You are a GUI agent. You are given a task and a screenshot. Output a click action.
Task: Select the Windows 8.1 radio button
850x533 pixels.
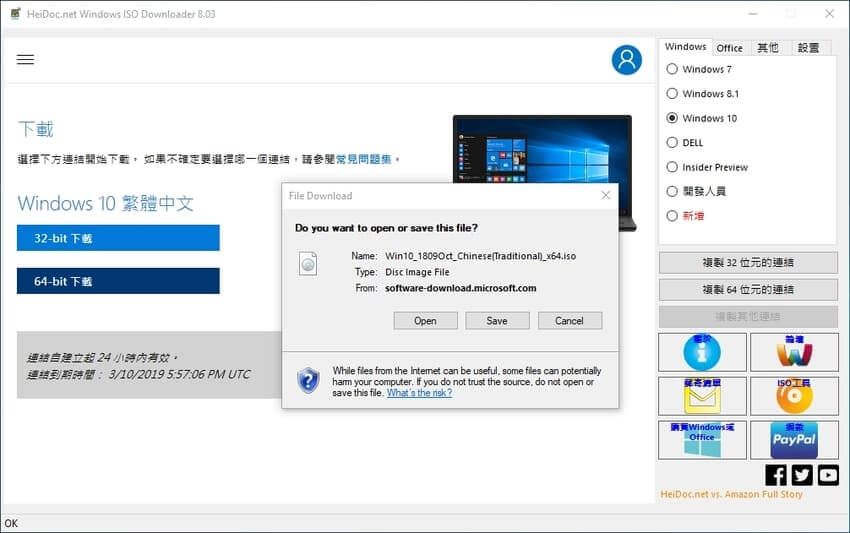click(672, 93)
